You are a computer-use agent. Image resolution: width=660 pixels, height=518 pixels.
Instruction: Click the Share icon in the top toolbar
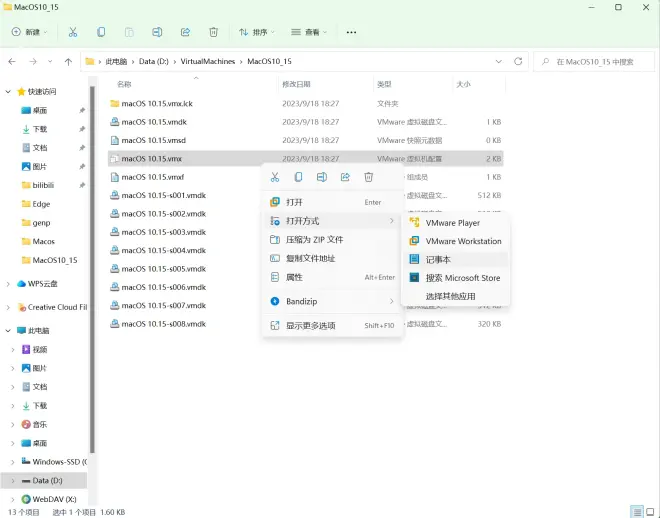(x=185, y=32)
